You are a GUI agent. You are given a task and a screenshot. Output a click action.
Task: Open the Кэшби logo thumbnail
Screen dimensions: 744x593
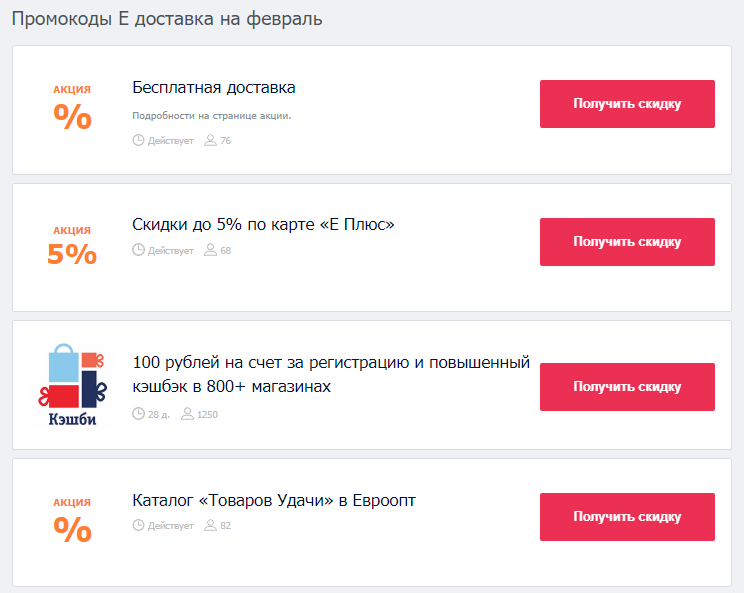(x=72, y=385)
